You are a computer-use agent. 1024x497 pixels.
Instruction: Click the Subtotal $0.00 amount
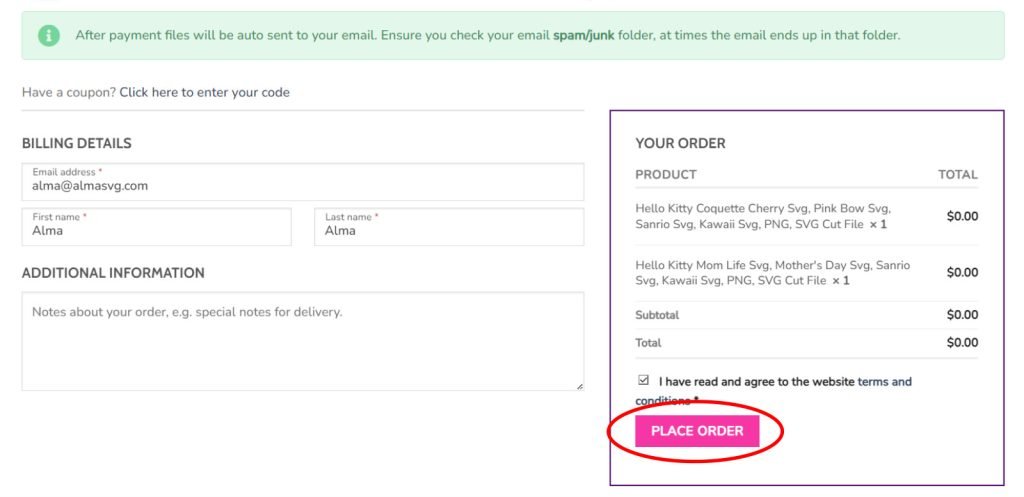click(962, 315)
